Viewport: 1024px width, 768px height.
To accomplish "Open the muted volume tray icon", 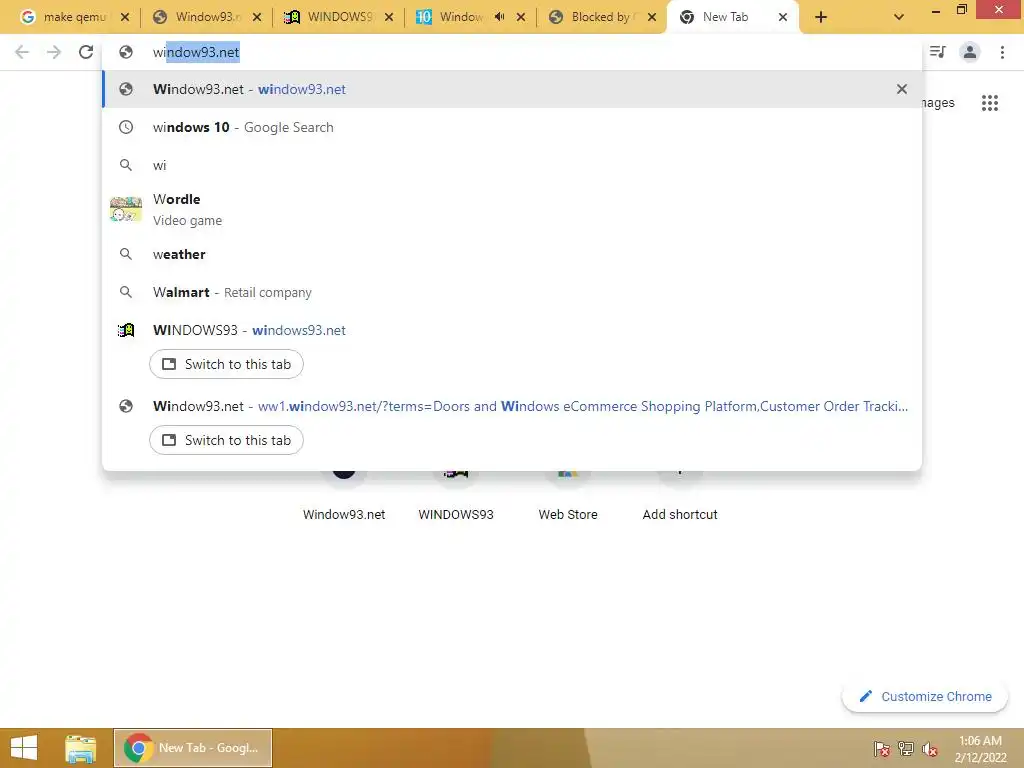I will pyautogui.click(x=929, y=748).
